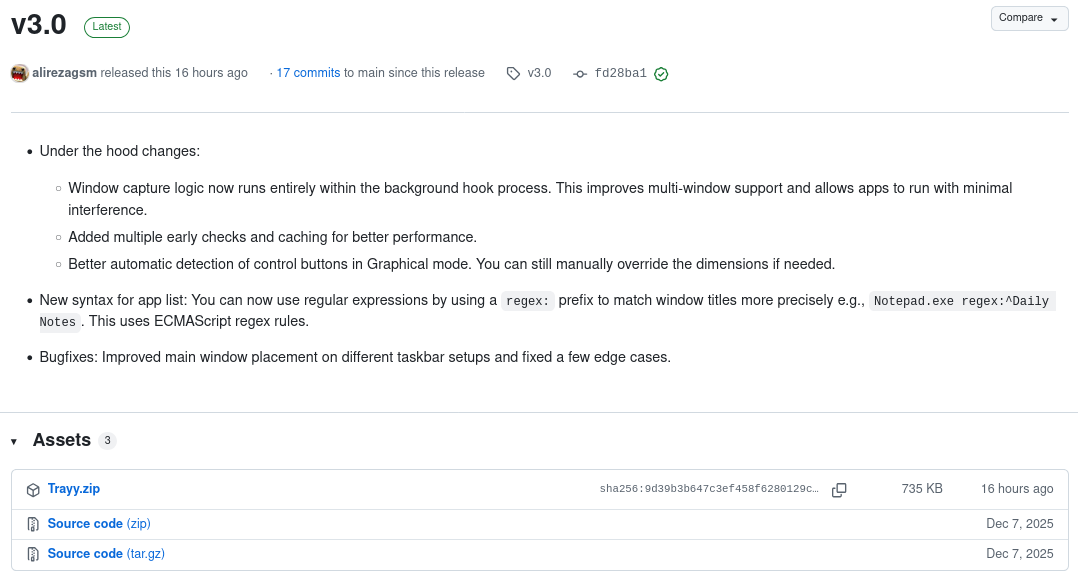Click the package icon beside Trayy.zip
This screenshot has height=579, width=1078.
pyautogui.click(x=33, y=490)
